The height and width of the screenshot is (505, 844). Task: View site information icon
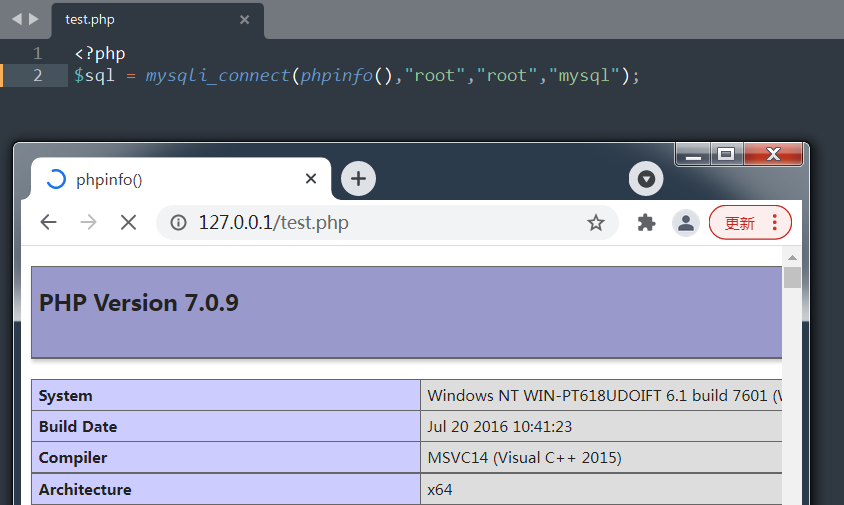pyautogui.click(x=178, y=222)
